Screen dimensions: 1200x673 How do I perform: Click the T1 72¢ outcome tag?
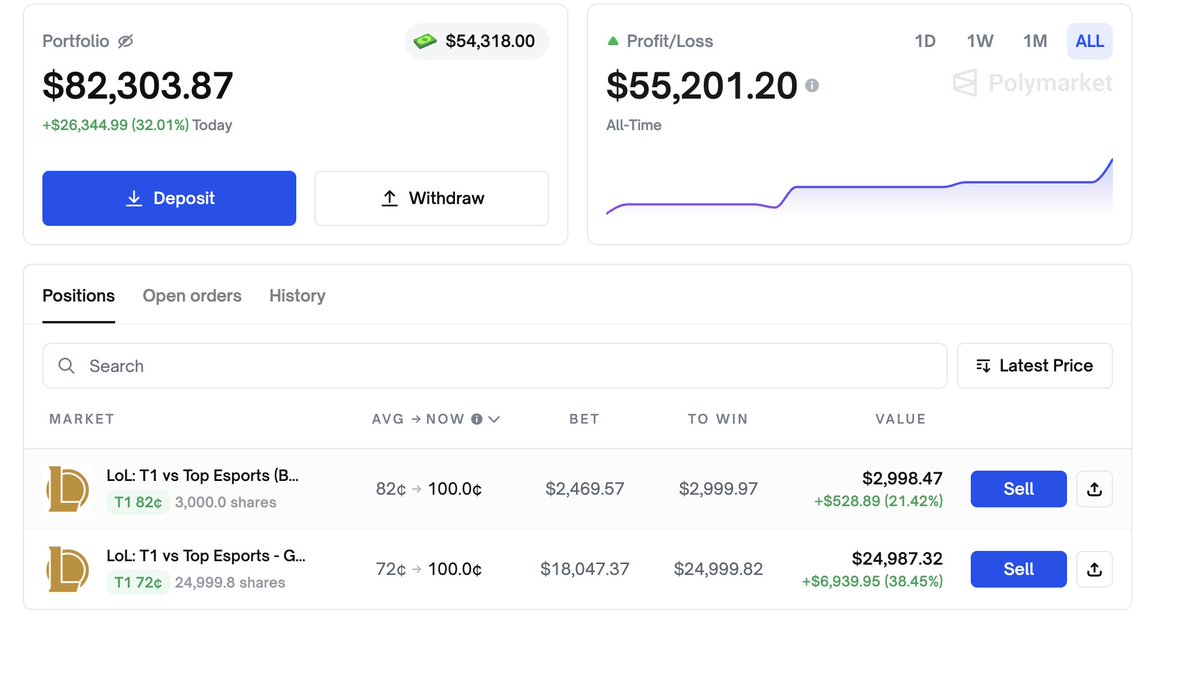pyautogui.click(x=138, y=582)
